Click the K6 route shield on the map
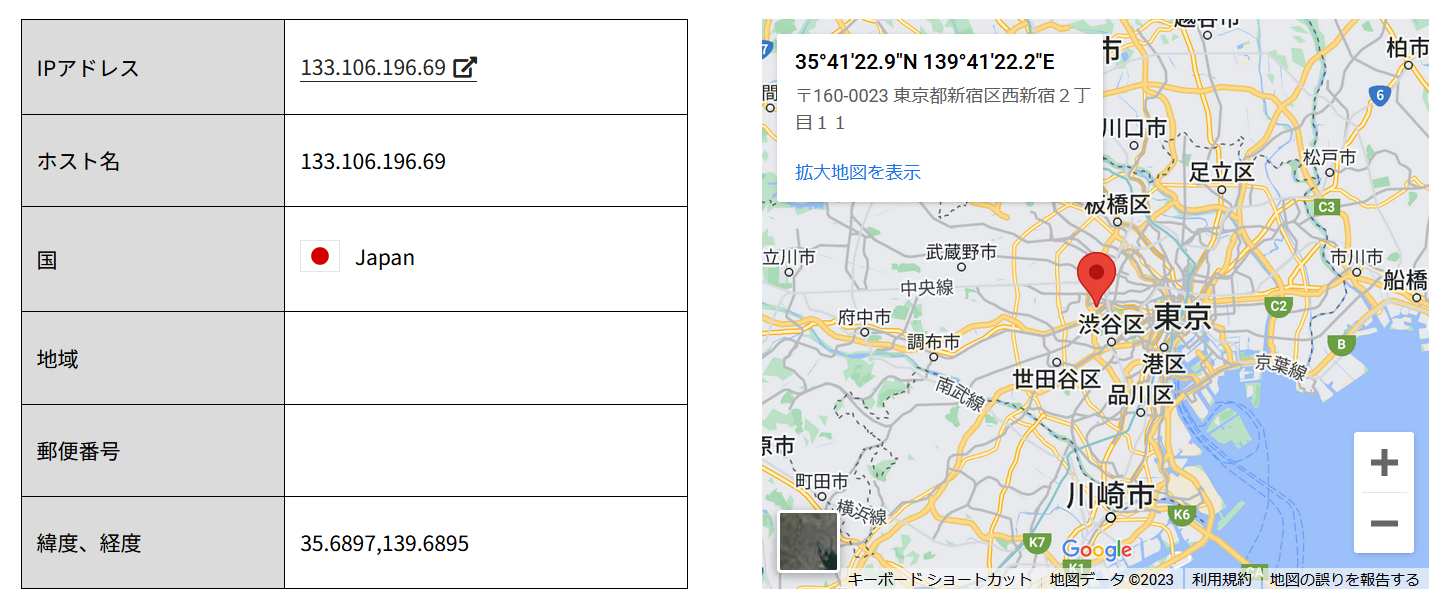Viewport: 1450px width, 599px height. pyautogui.click(x=1182, y=515)
